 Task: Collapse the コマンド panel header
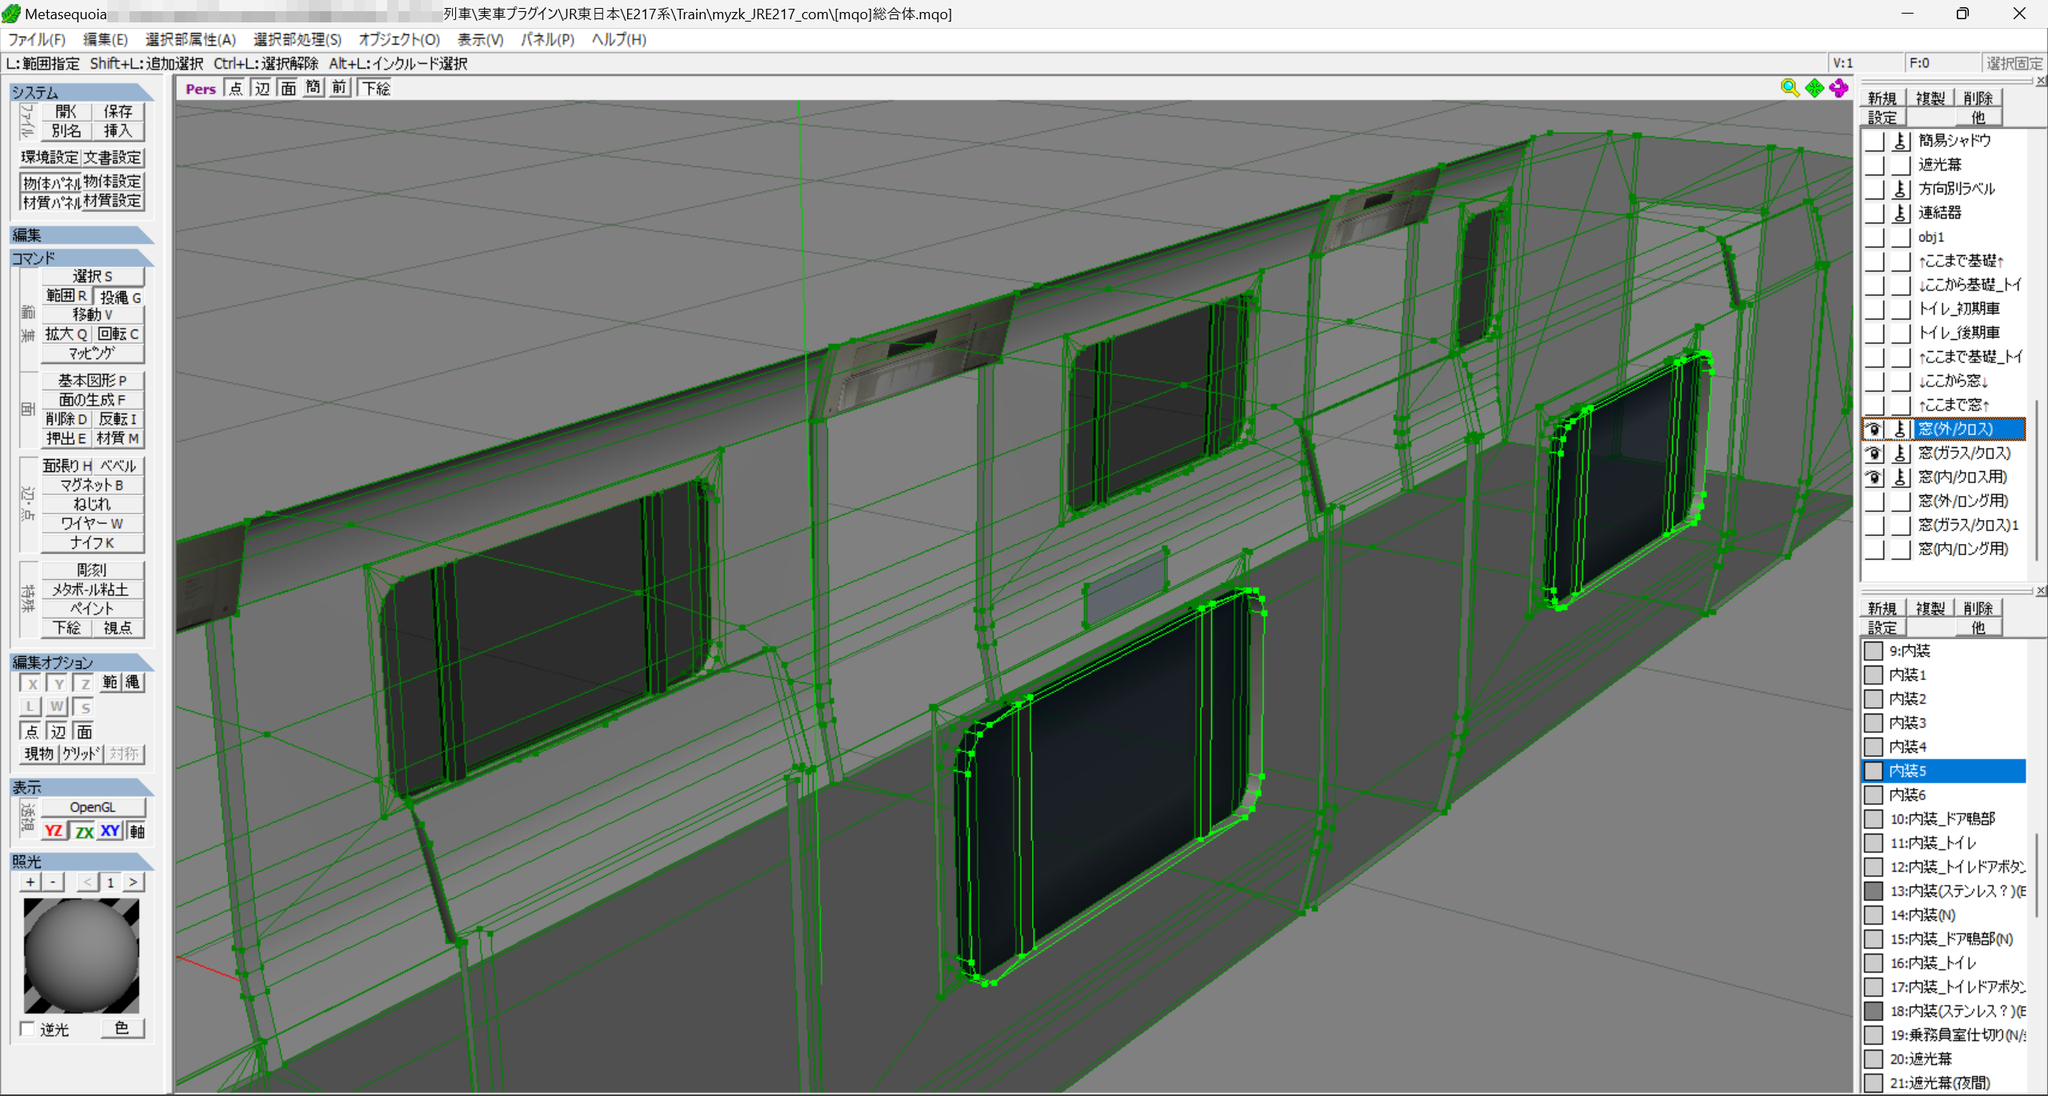(x=81, y=258)
